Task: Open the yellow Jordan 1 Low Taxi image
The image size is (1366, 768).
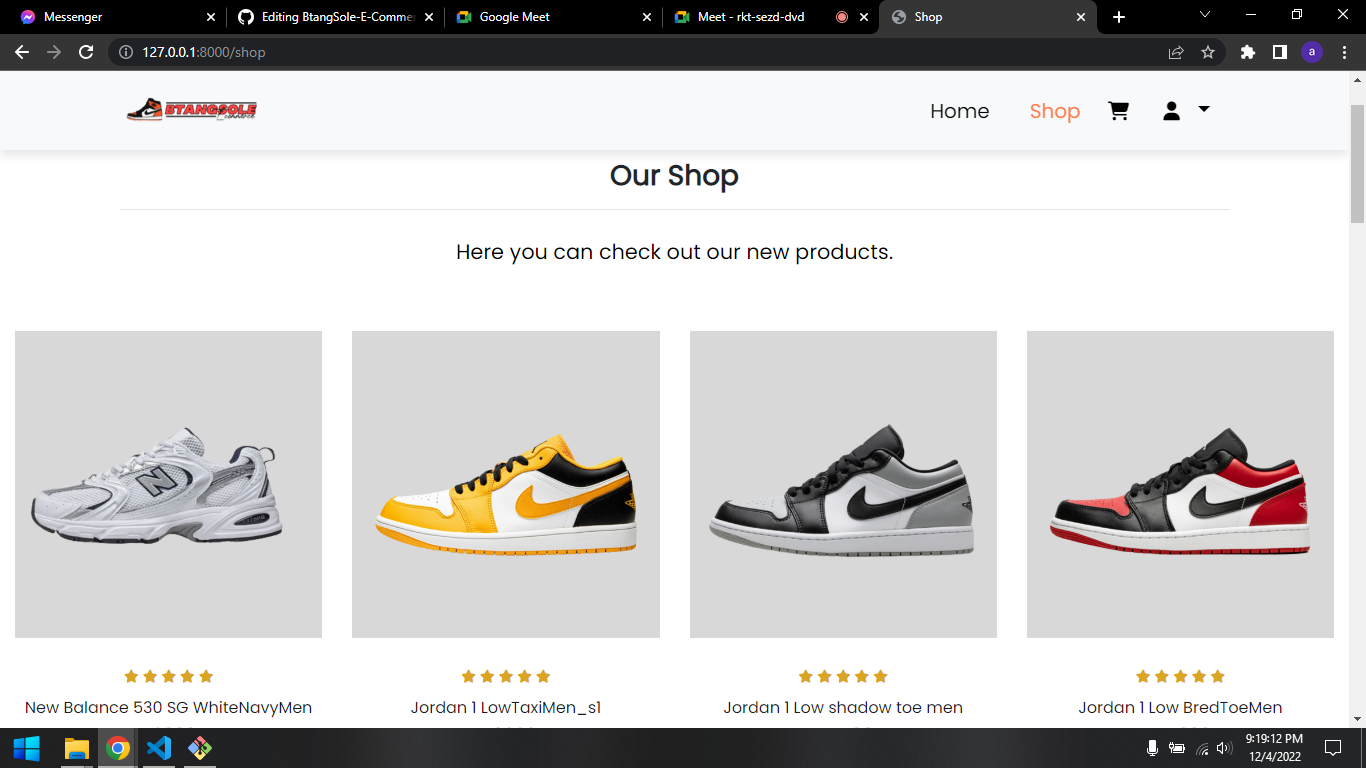Action: pyautogui.click(x=506, y=484)
